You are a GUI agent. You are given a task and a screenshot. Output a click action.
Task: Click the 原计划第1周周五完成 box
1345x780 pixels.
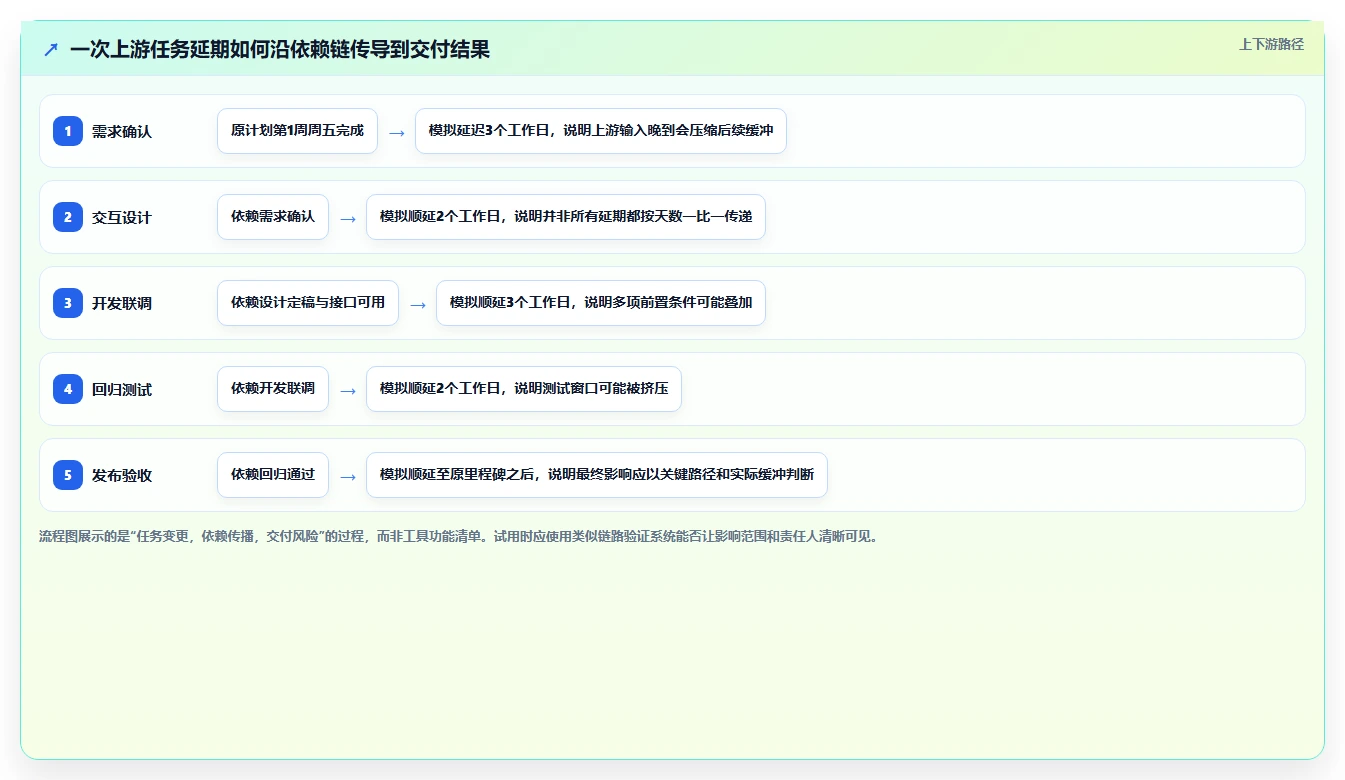tap(297, 131)
